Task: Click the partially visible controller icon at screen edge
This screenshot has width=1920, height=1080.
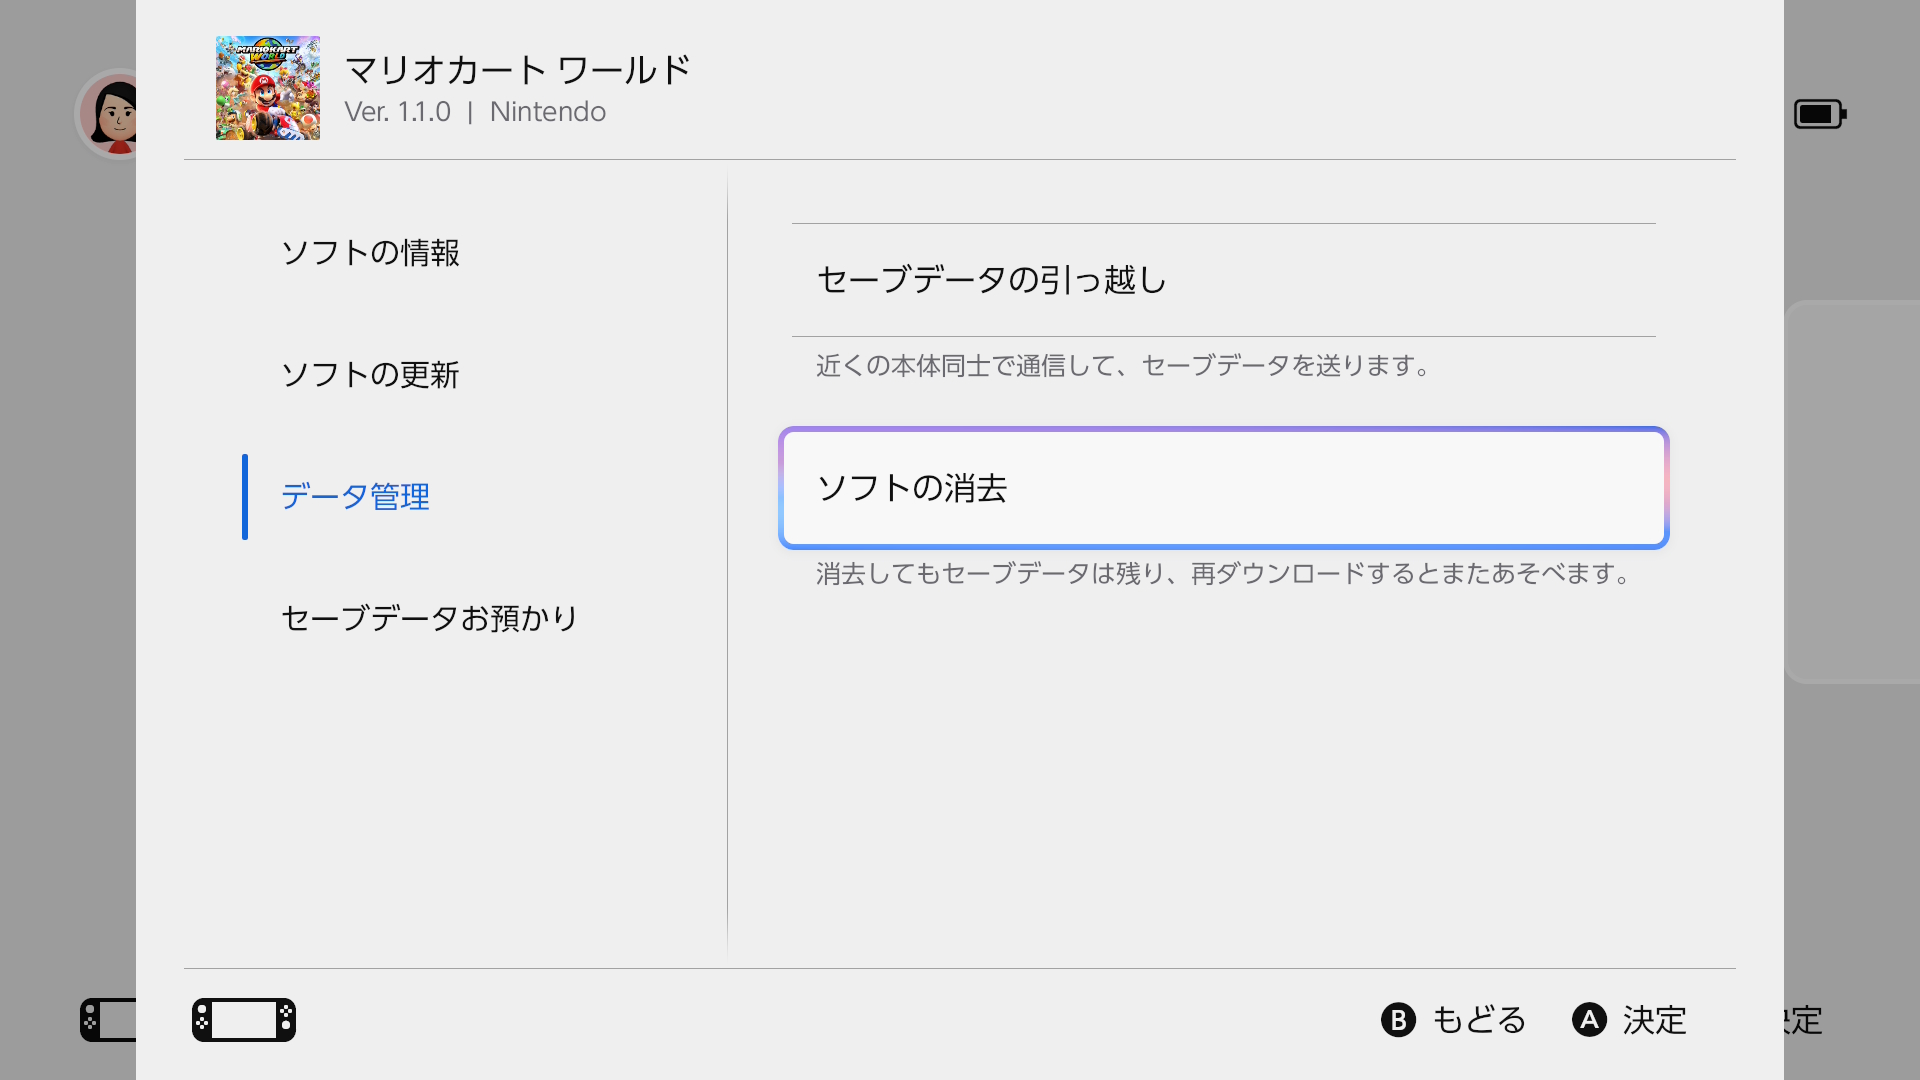Action: (x=110, y=1019)
